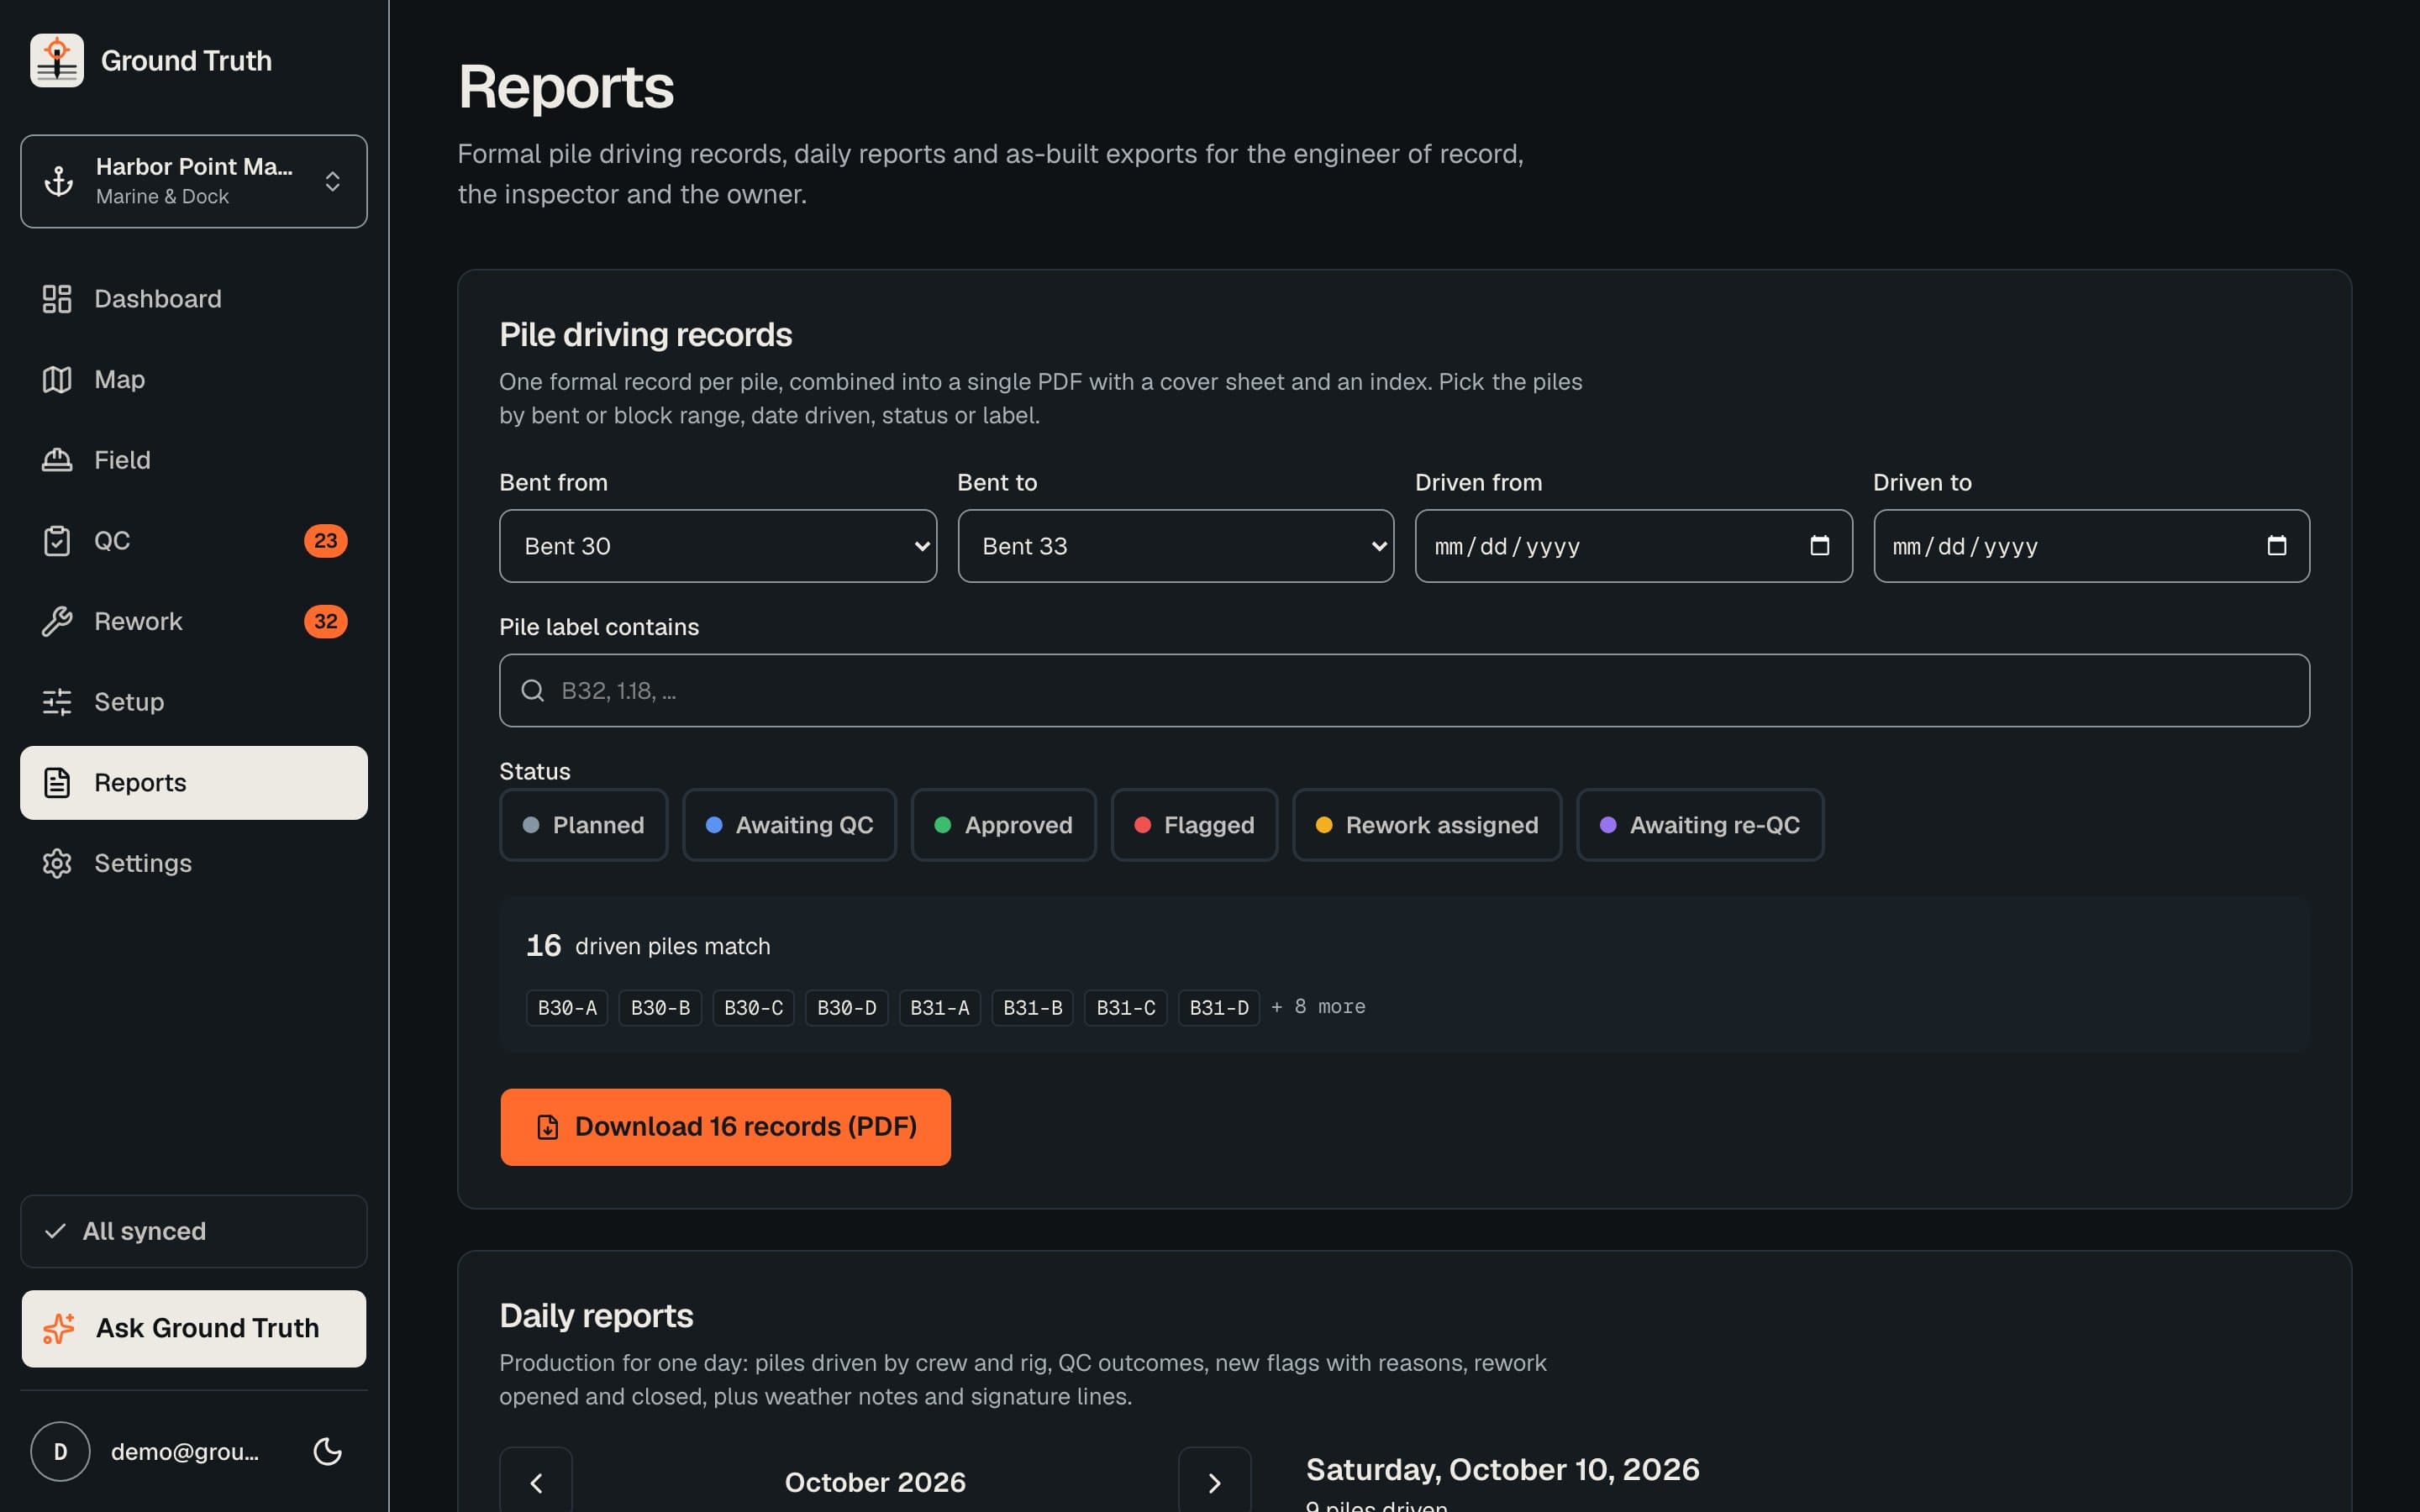Click the Ask Ground Truth button
Viewport: 2420px width, 1512px height.
pos(194,1328)
